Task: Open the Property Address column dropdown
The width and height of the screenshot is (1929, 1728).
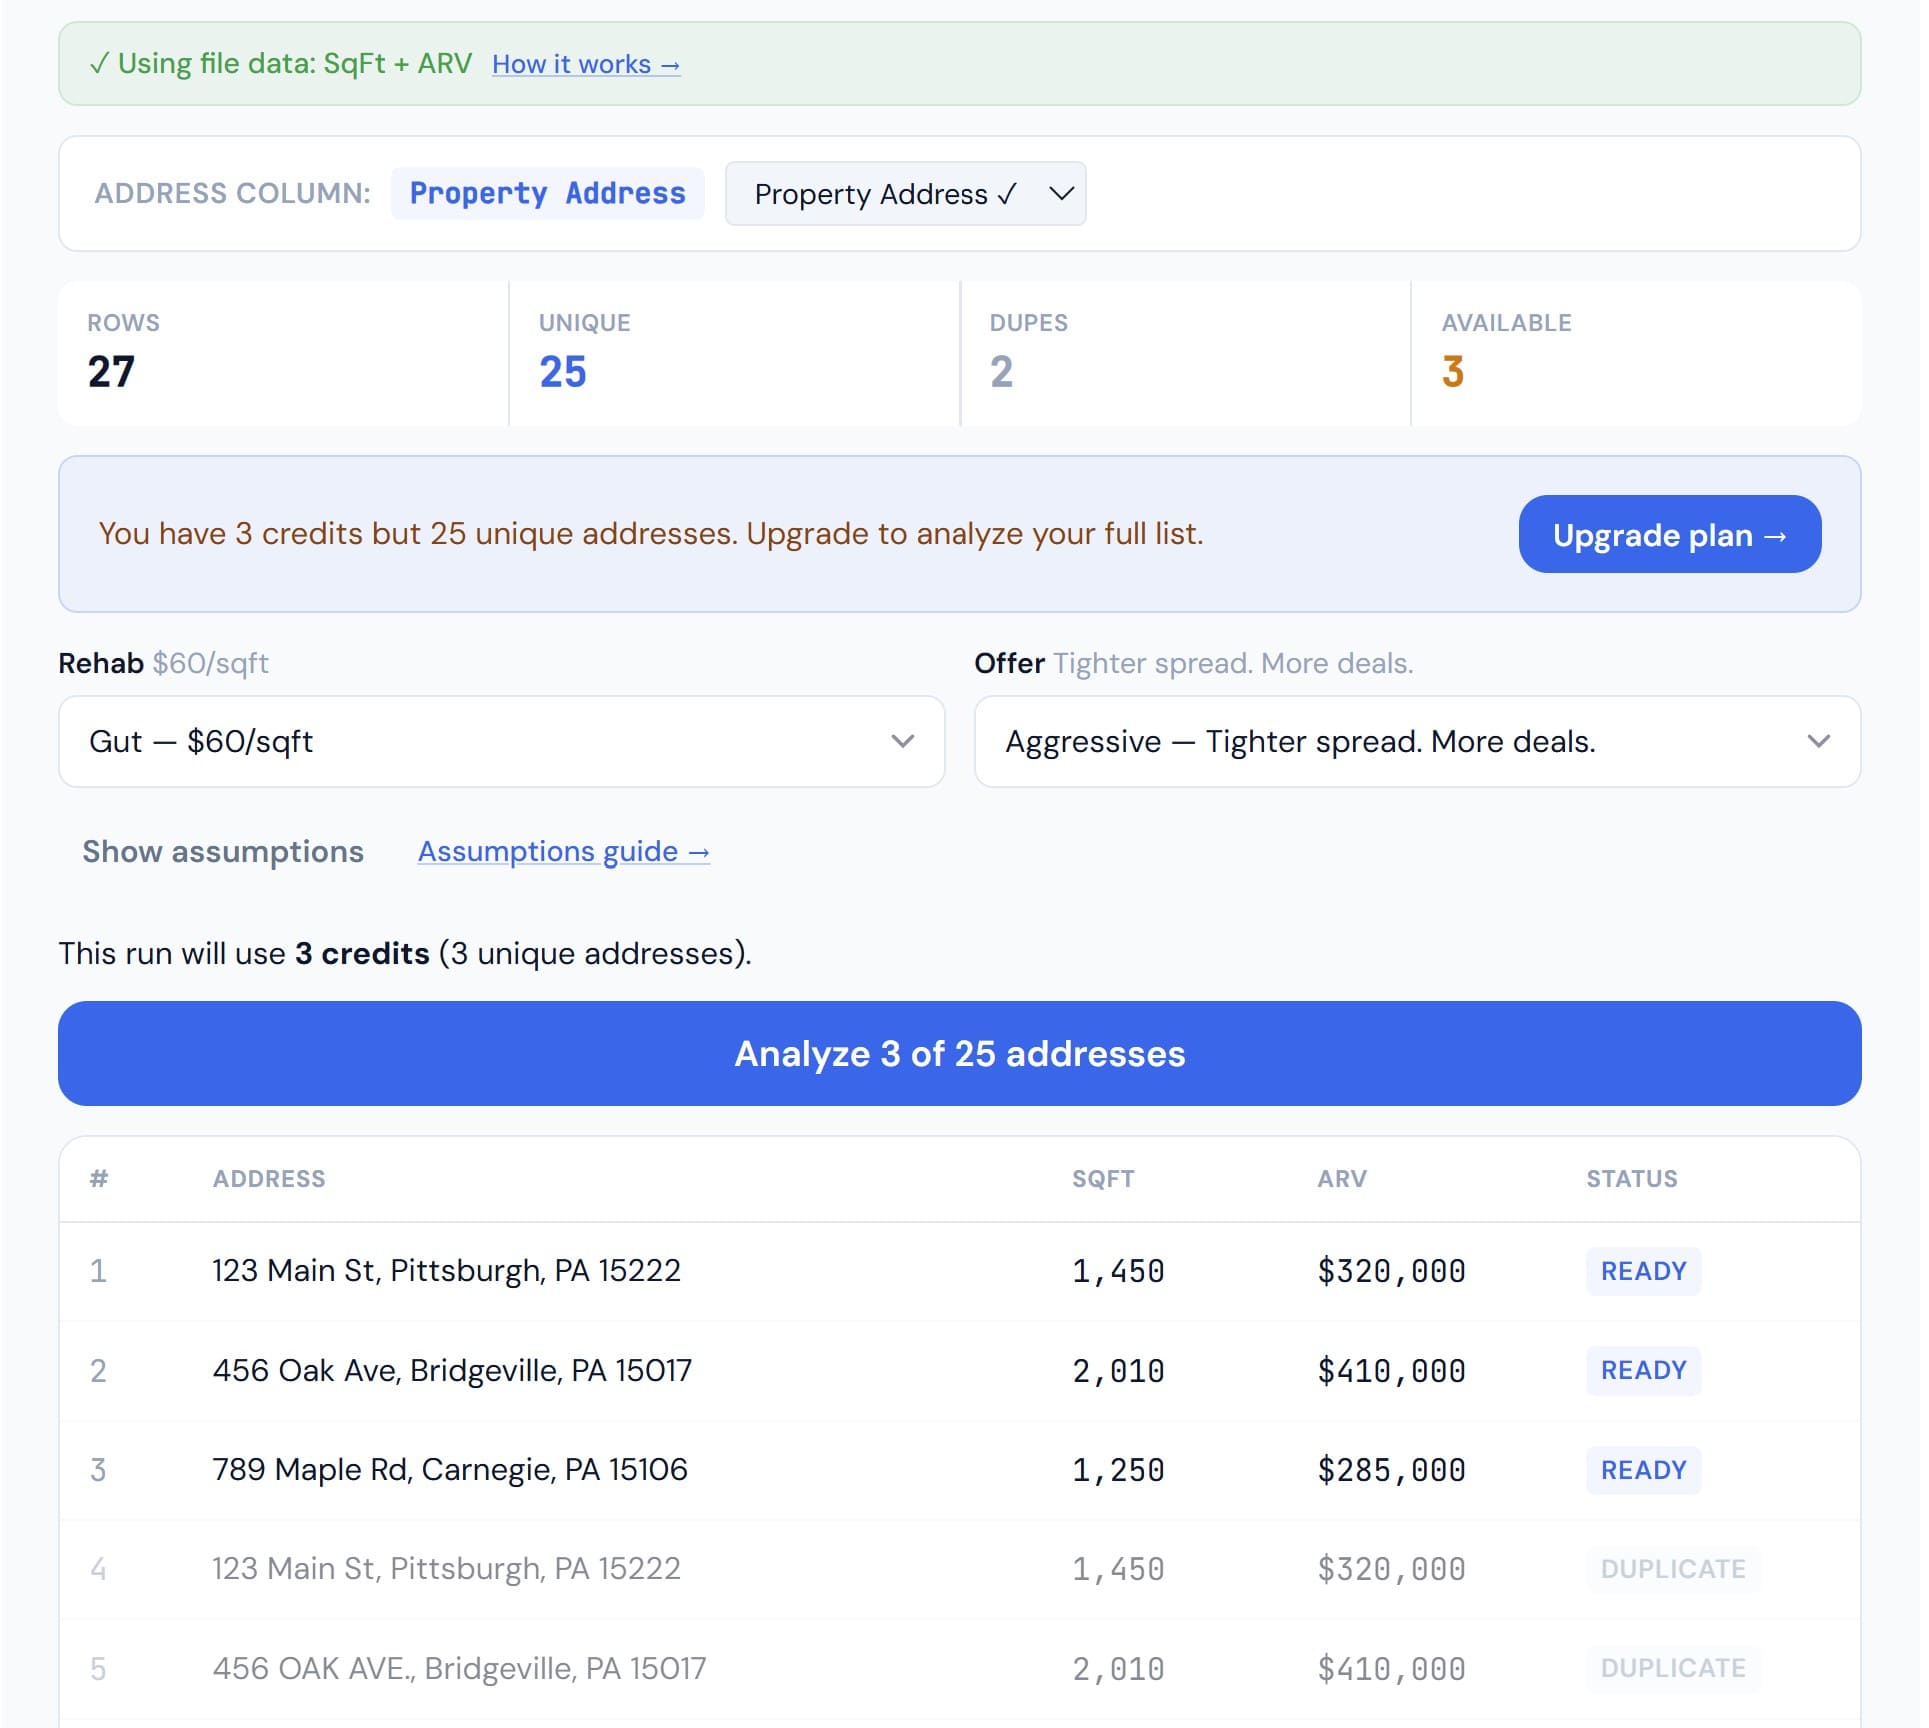Action: (905, 194)
